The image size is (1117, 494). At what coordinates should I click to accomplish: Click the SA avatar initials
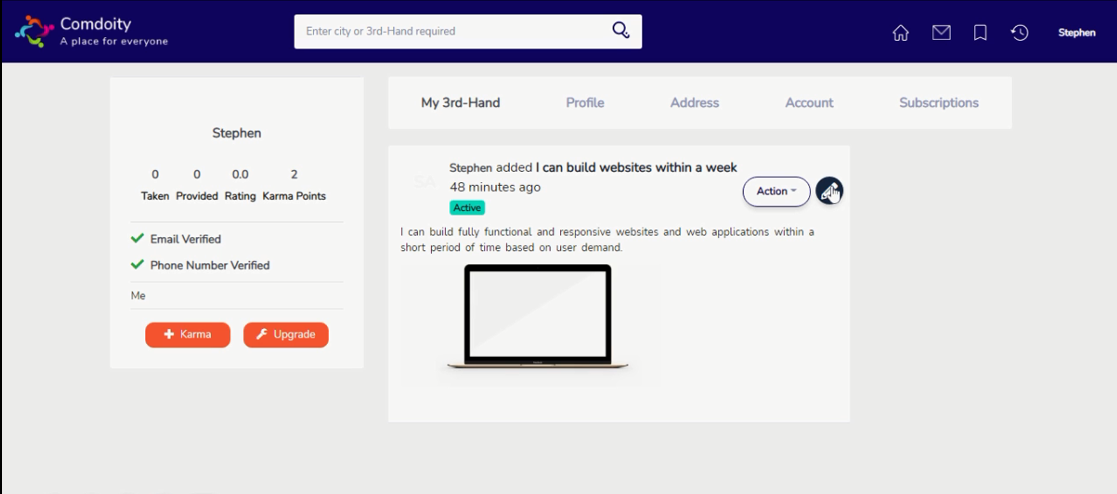(x=425, y=182)
